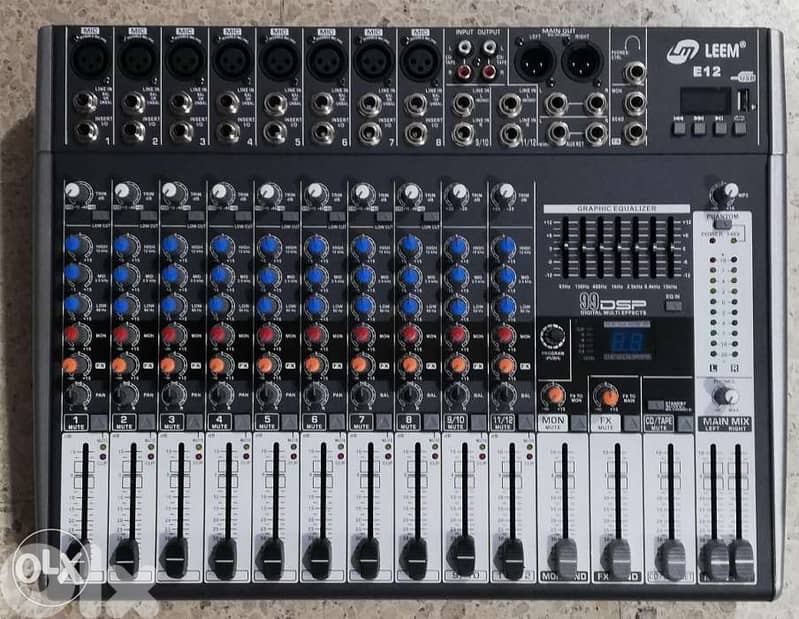Click the channel 4 LINE IN jack
The width and height of the screenshot is (799, 619).
[x=227, y=103]
